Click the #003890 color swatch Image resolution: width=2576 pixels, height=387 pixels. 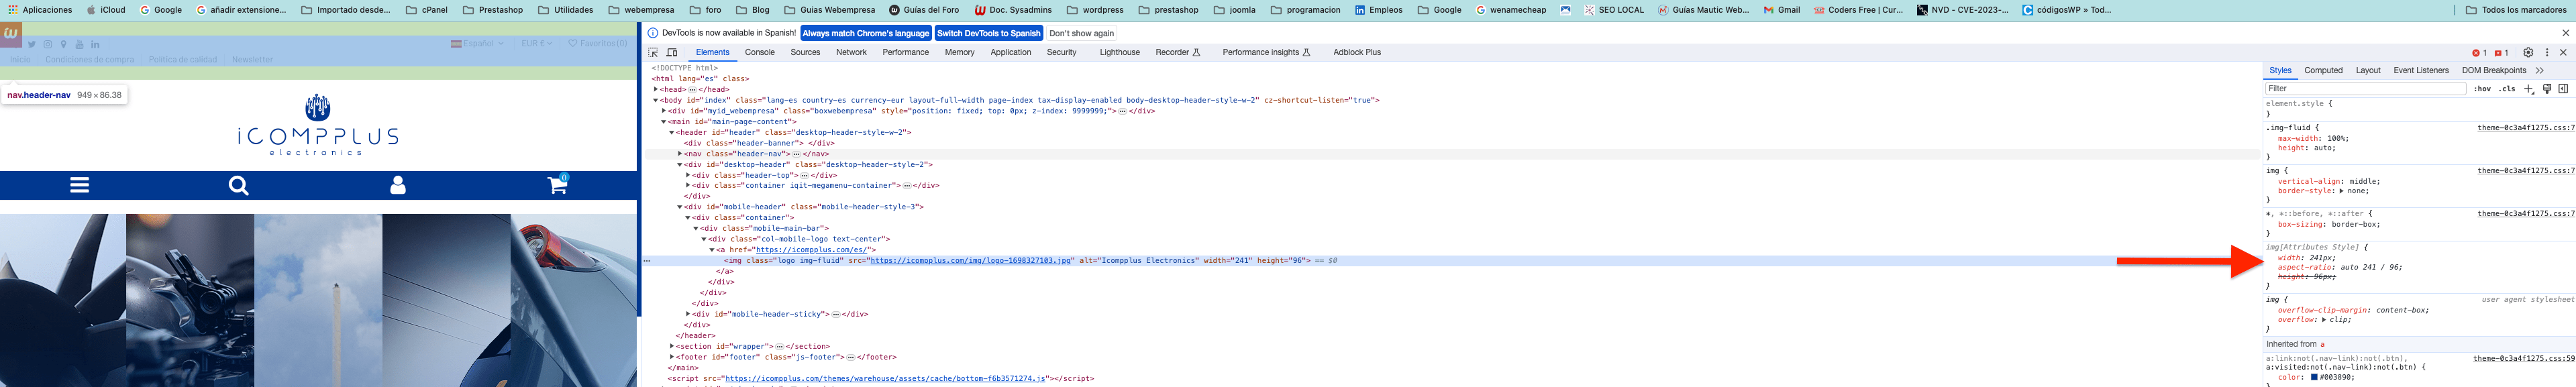click(2313, 378)
